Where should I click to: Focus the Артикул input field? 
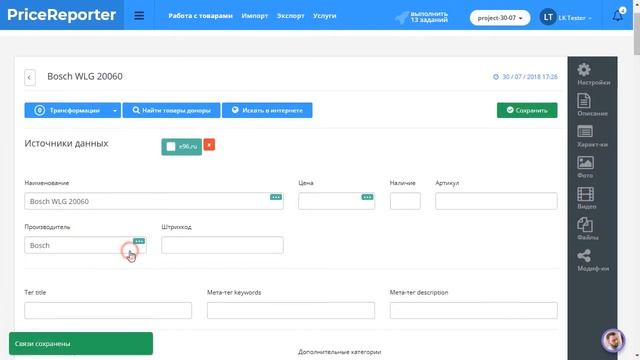(x=496, y=201)
